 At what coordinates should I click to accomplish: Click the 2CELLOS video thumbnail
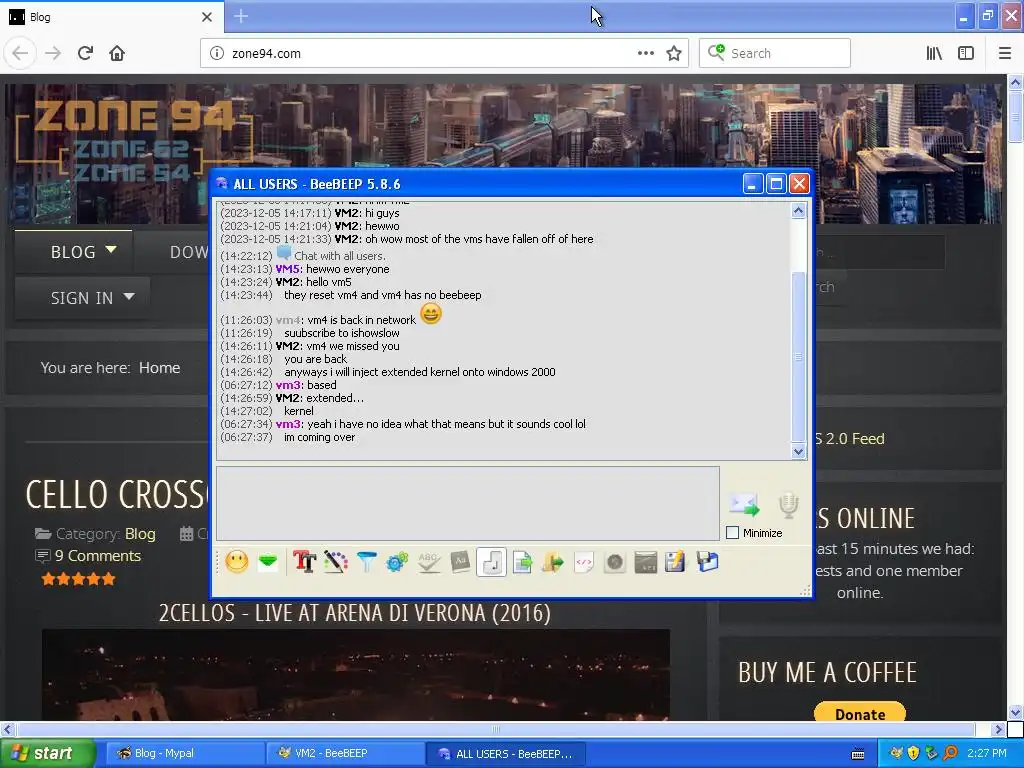[355, 675]
